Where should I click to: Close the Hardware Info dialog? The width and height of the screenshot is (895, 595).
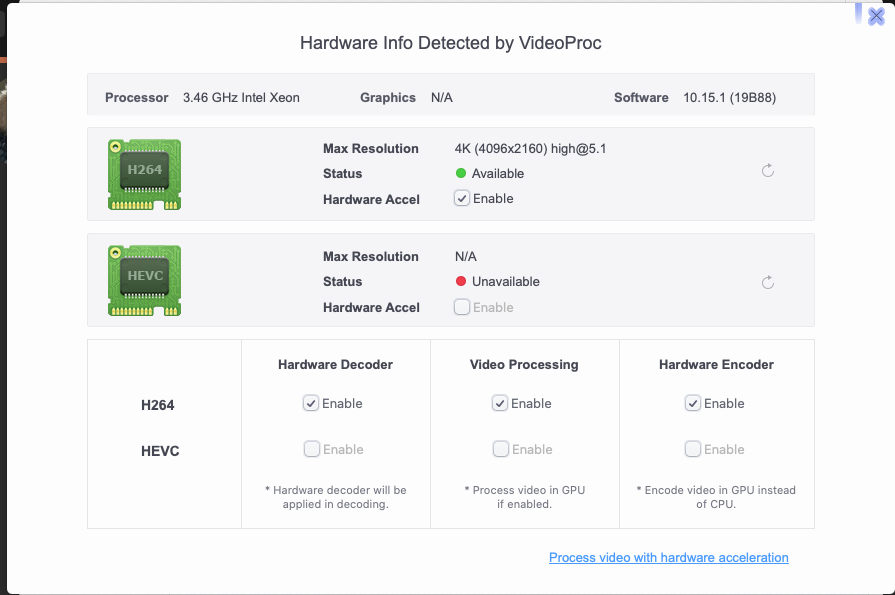(876, 16)
